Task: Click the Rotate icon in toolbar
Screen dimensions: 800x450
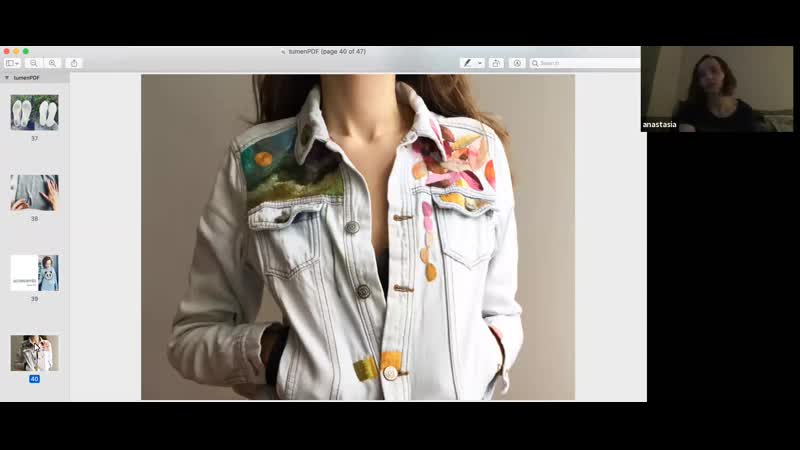Action: click(x=497, y=63)
